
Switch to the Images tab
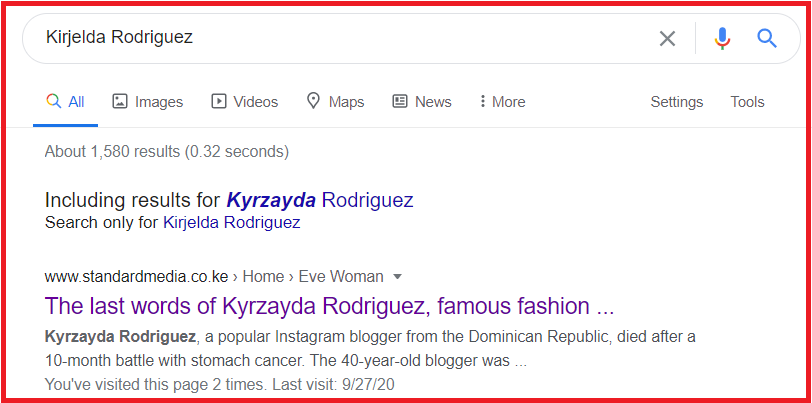click(148, 102)
